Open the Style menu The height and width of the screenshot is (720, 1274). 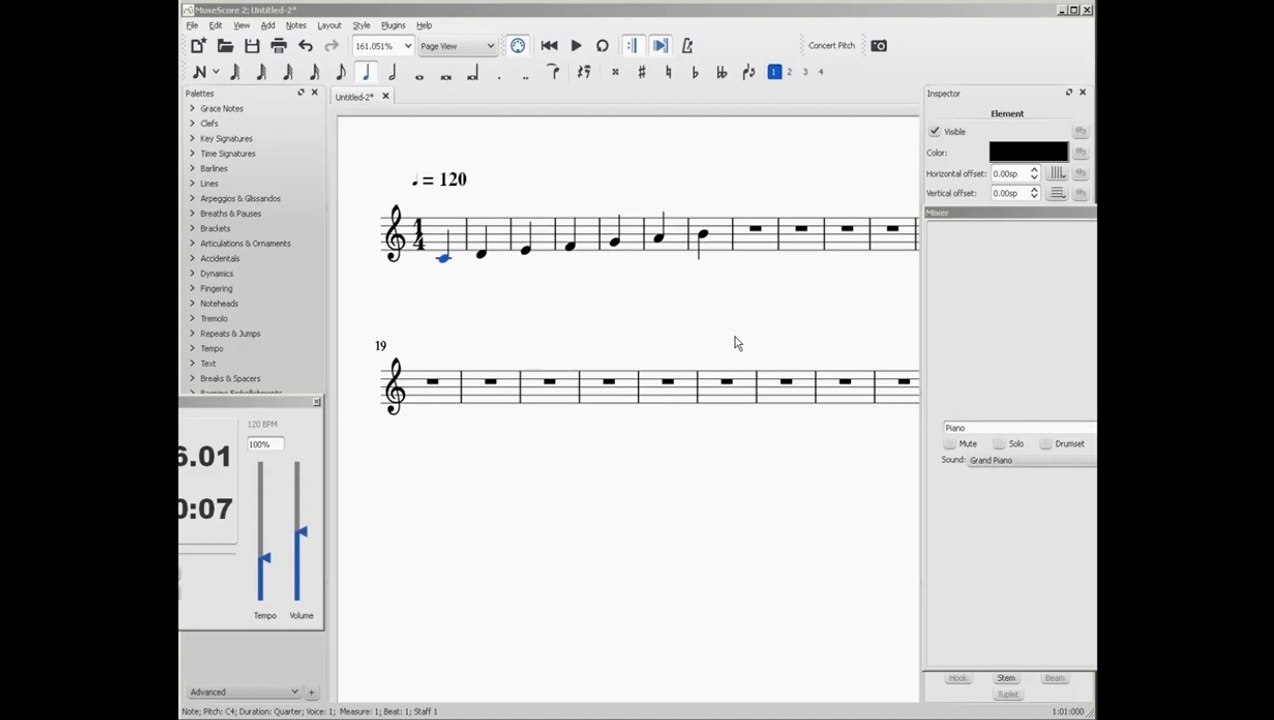[x=361, y=25]
